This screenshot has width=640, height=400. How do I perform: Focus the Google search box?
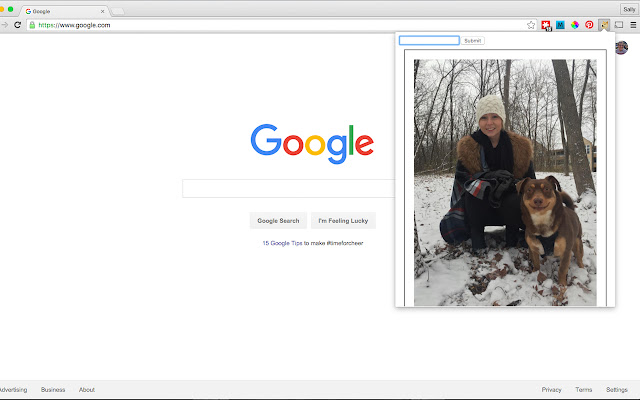point(289,189)
